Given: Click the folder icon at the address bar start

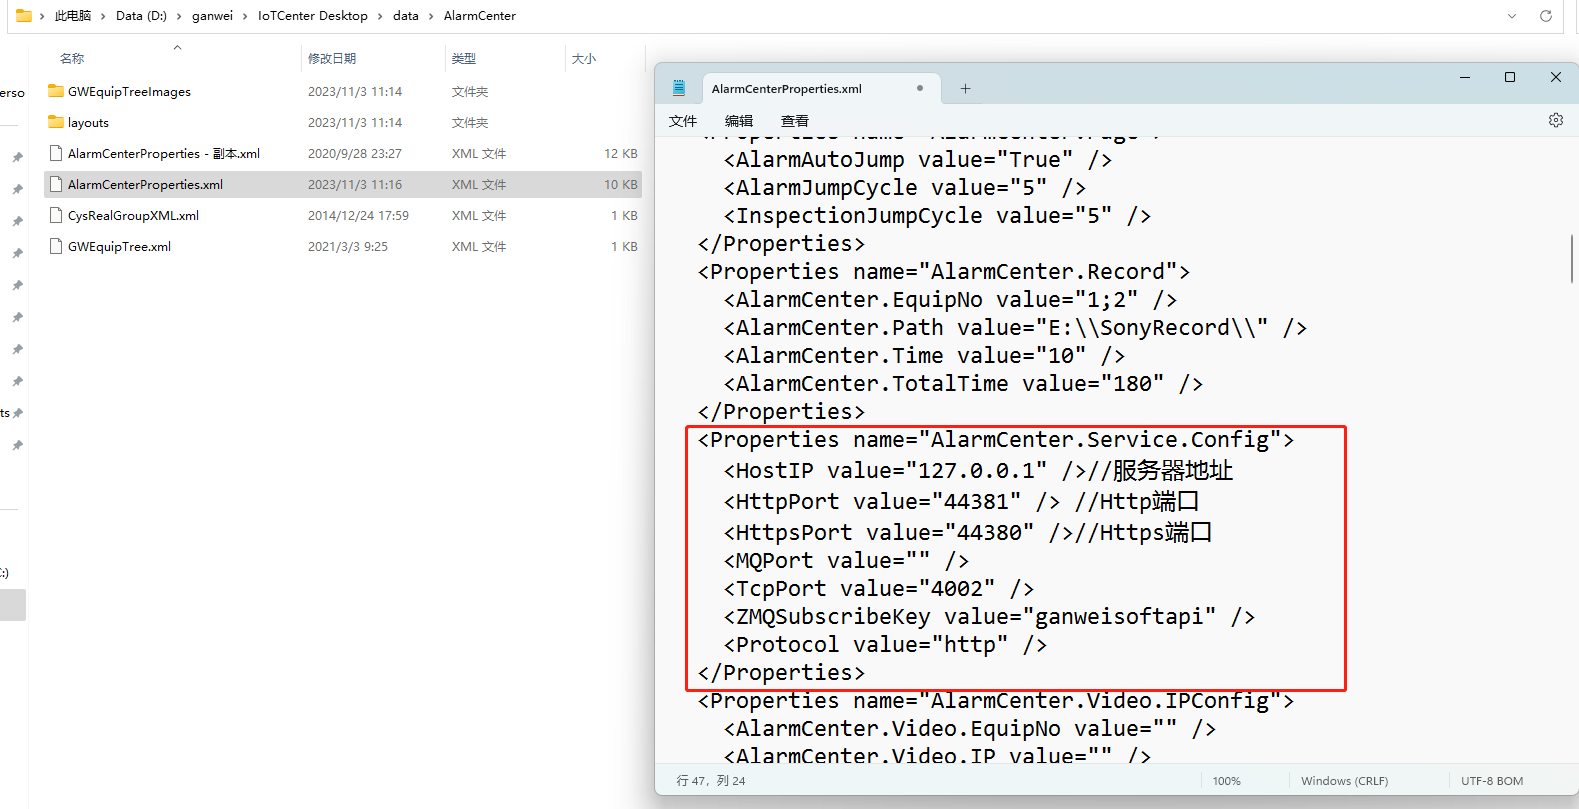Looking at the screenshot, I should 23,16.
